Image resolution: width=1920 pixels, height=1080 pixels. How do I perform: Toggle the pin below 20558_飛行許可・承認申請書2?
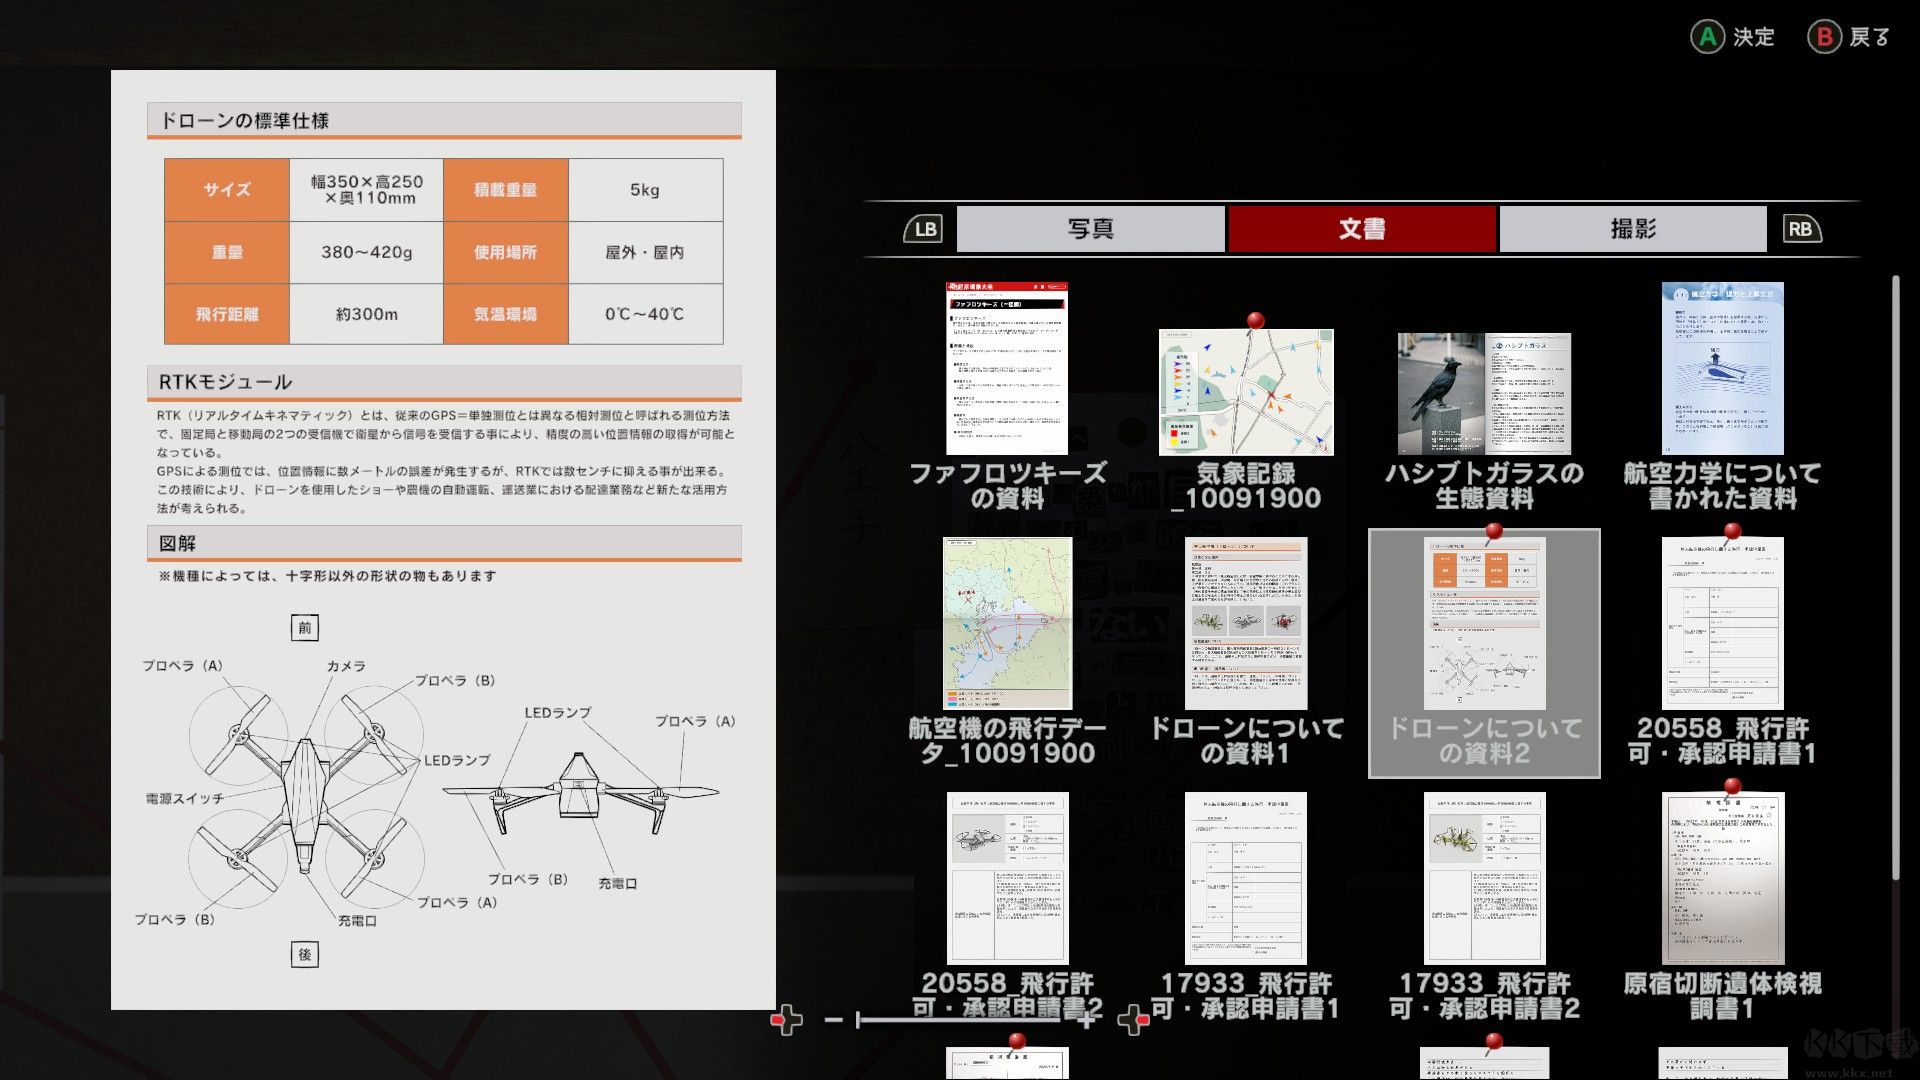1018,1040
